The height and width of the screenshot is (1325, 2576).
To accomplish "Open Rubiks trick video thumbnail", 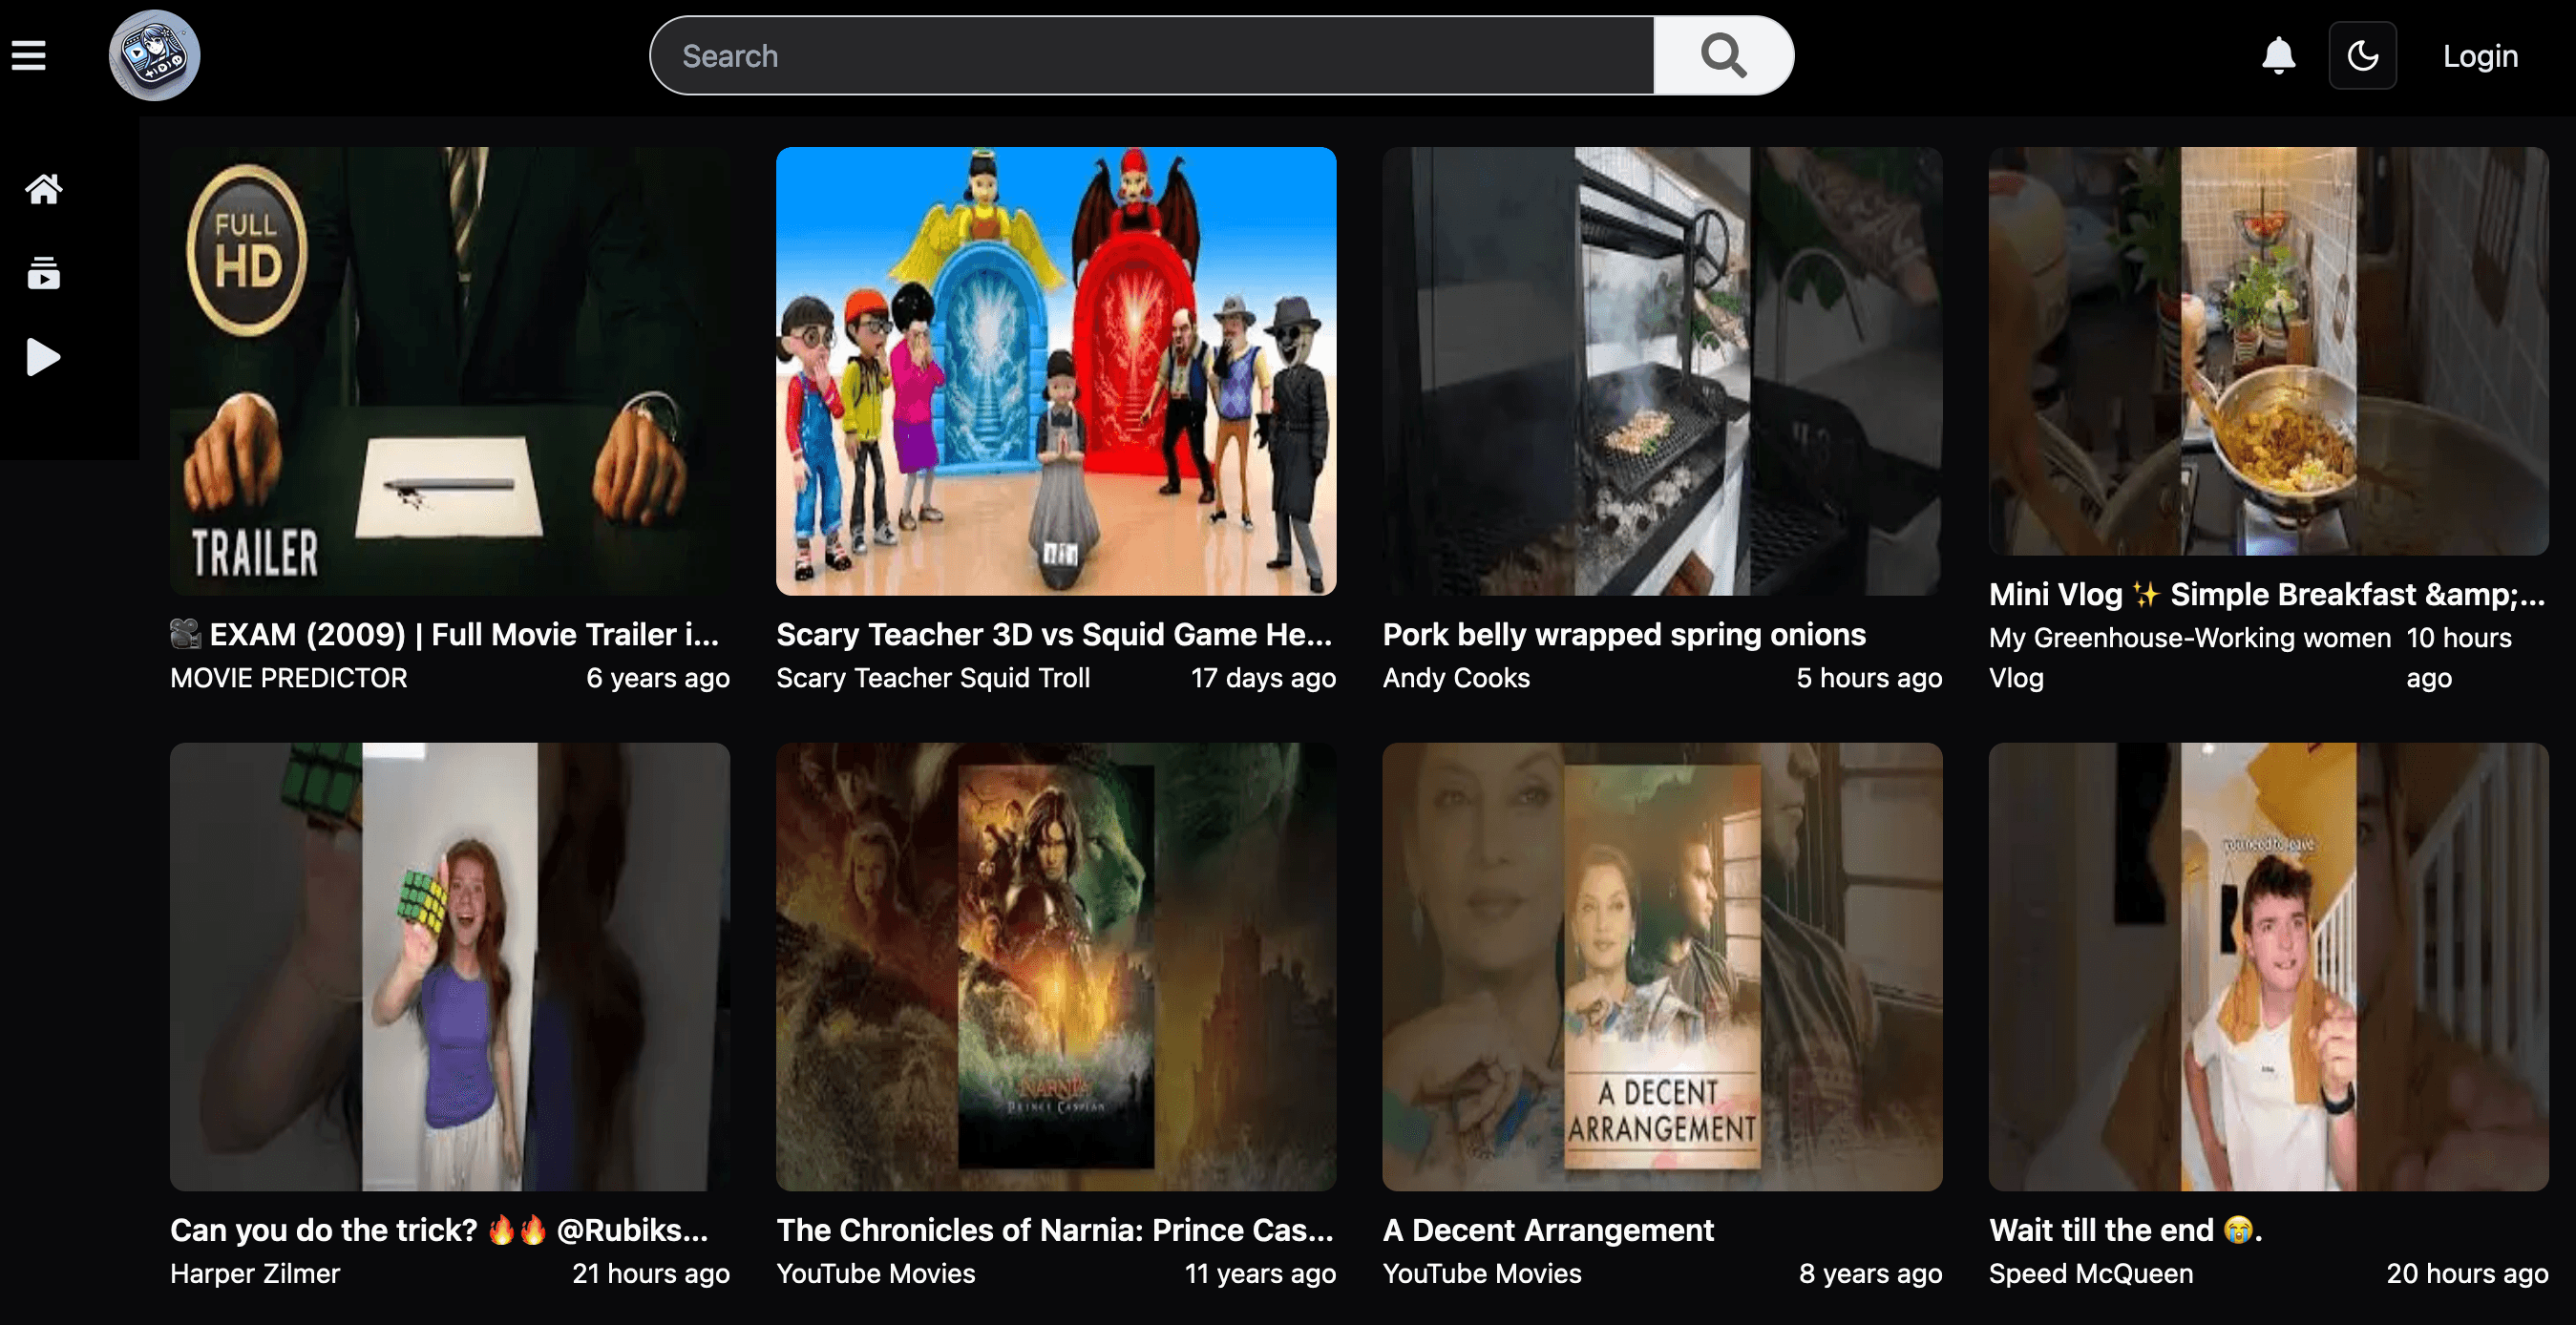I will click(x=449, y=966).
